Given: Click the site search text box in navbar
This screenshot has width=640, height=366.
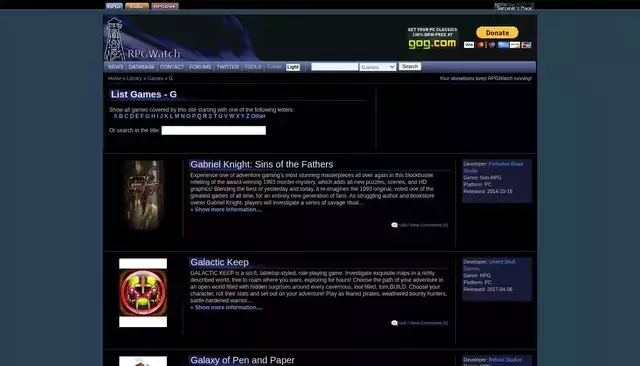Looking at the screenshot, I should point(334,67).
